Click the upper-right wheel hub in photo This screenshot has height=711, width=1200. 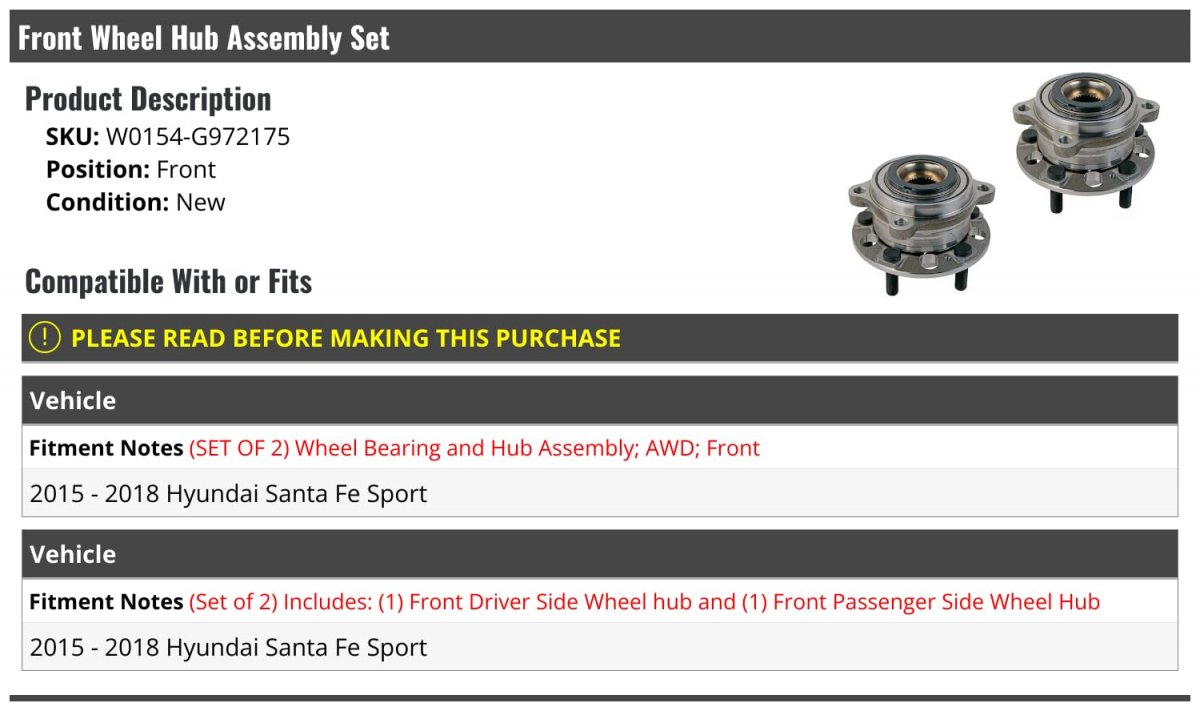pyautogui.click(x=1083, y=140)
